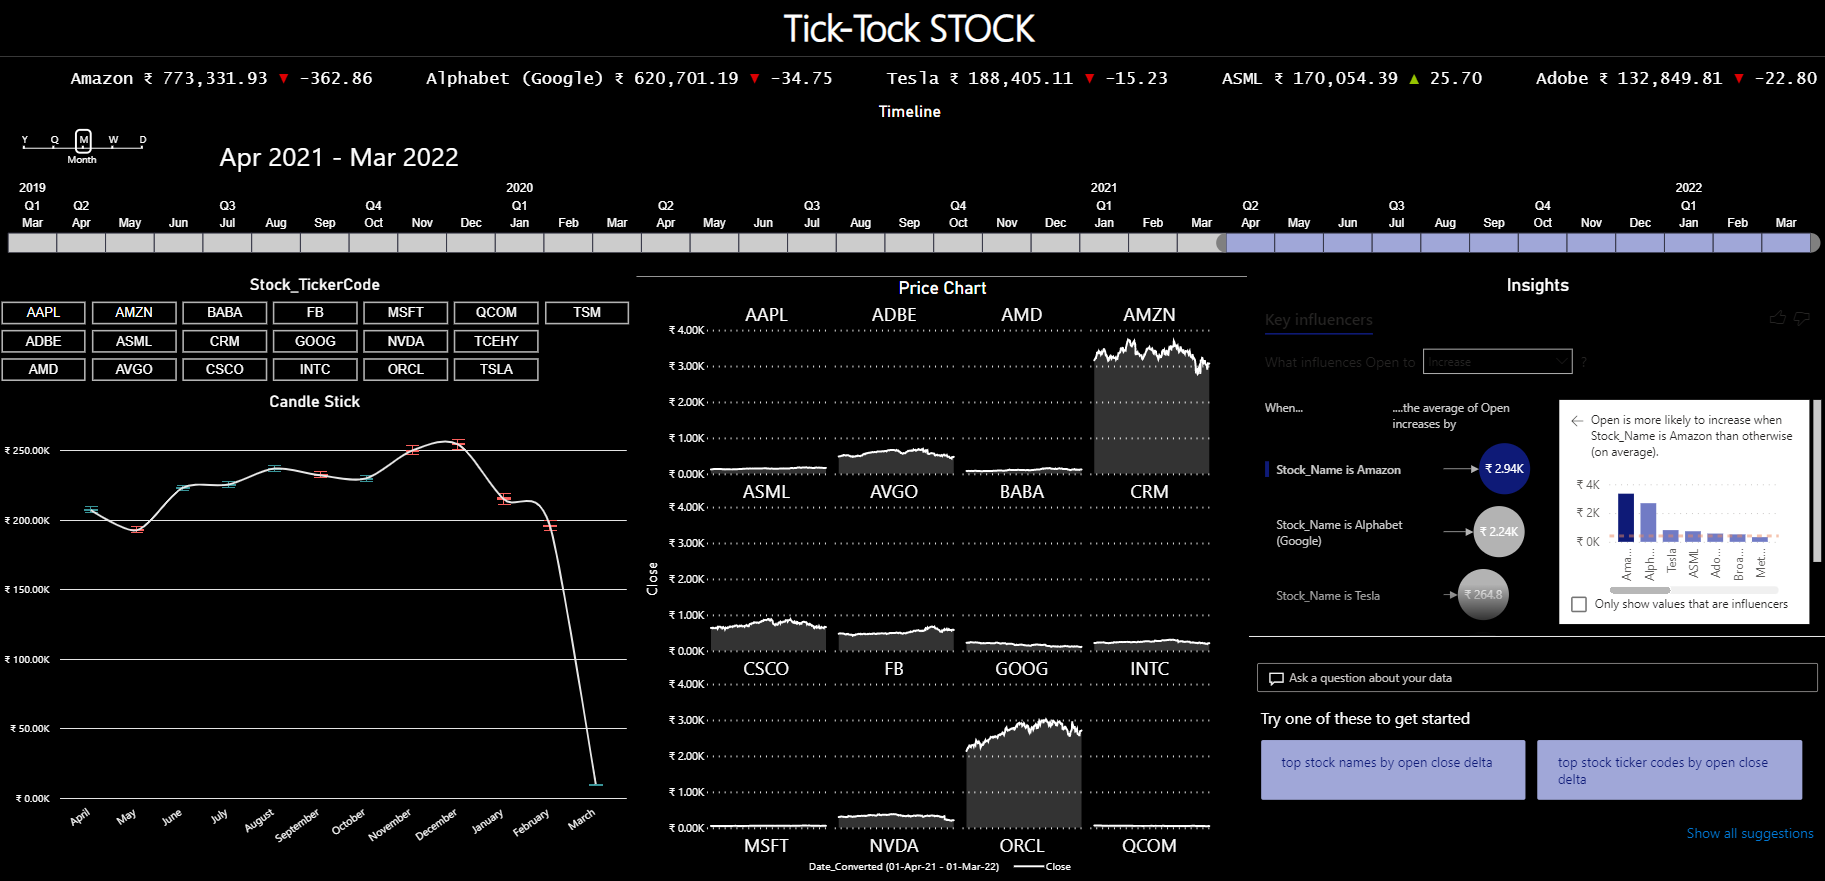Click the question mark help icon beside Increase

pyautogui.click(x=1584, y=362)
